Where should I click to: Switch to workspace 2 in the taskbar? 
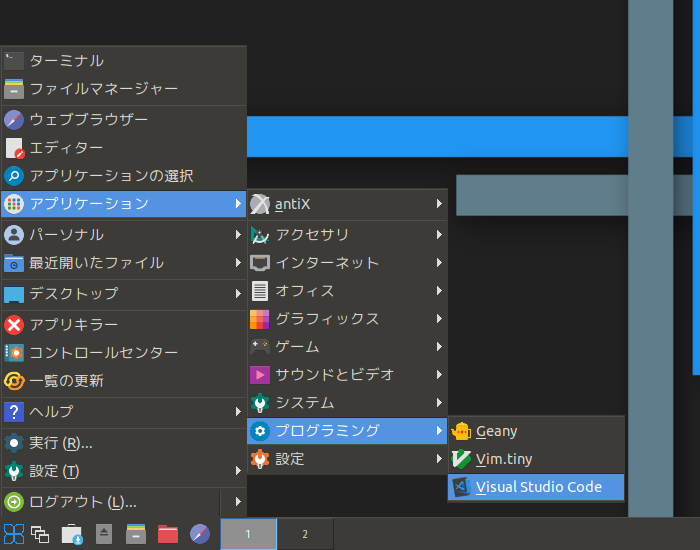(305, 534)
